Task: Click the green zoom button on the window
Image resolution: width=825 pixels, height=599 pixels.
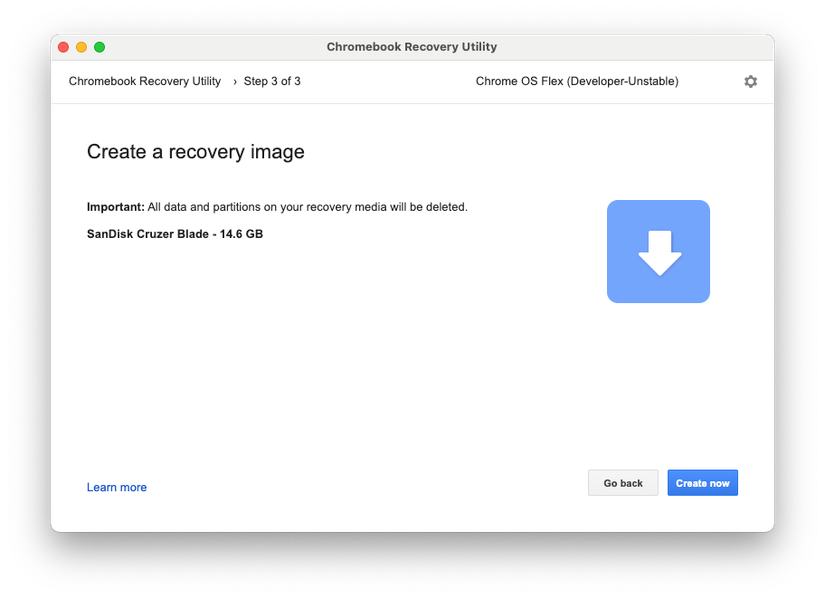Action: (99, 46)
